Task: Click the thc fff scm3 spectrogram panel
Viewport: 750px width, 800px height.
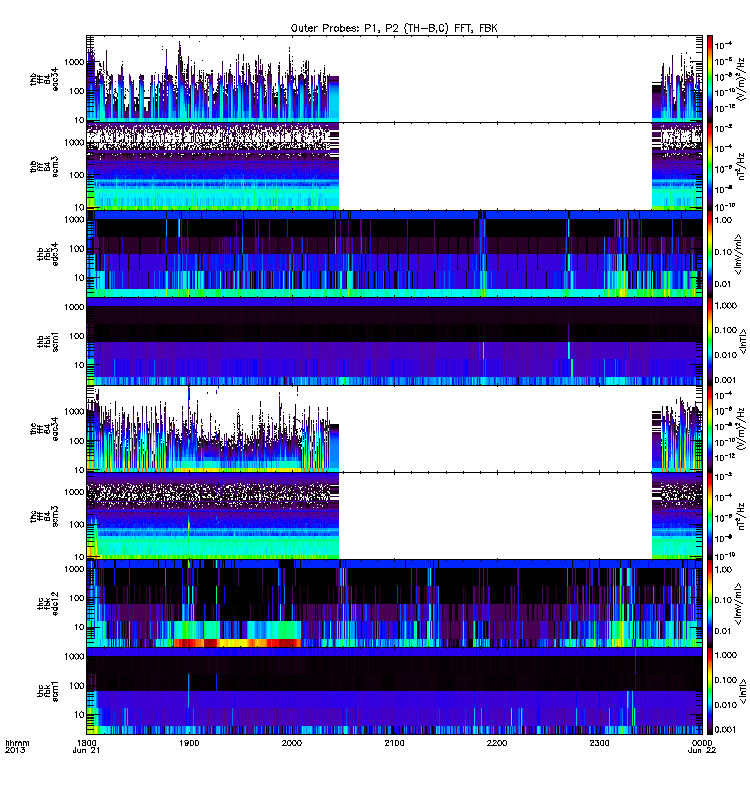Action: [394, 516]
